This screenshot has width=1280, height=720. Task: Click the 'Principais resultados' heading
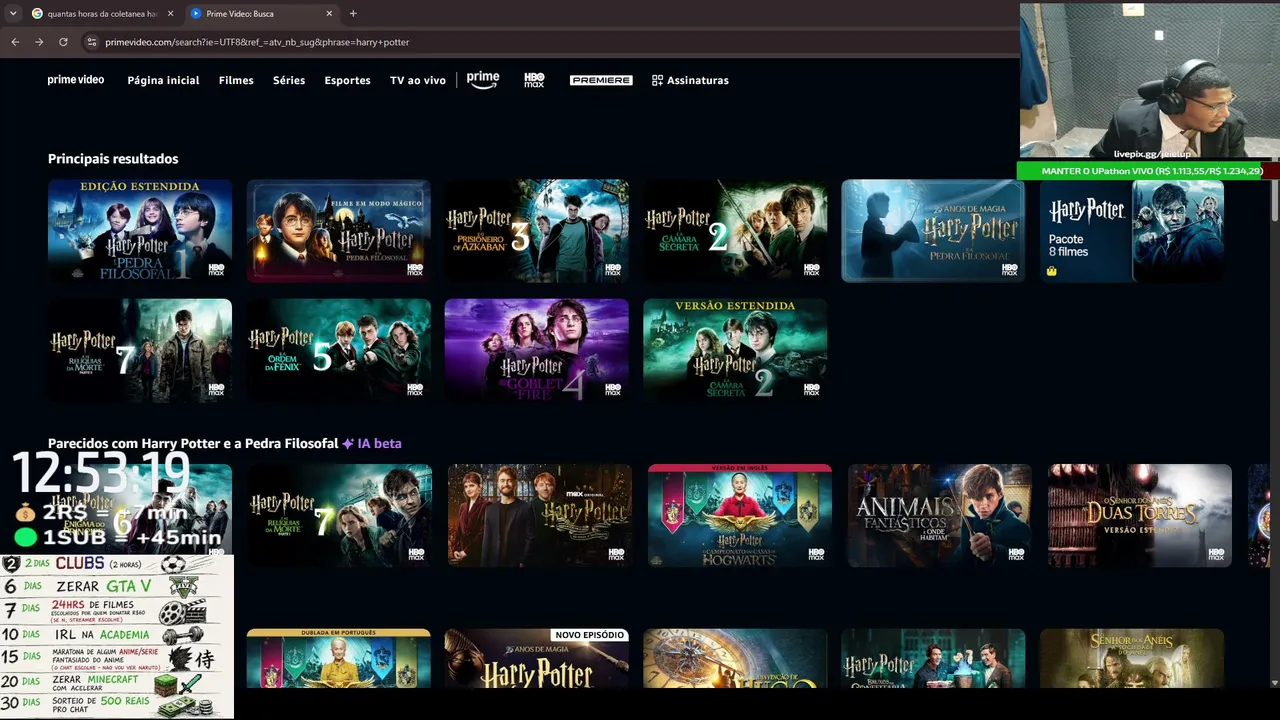coord(113,159)
